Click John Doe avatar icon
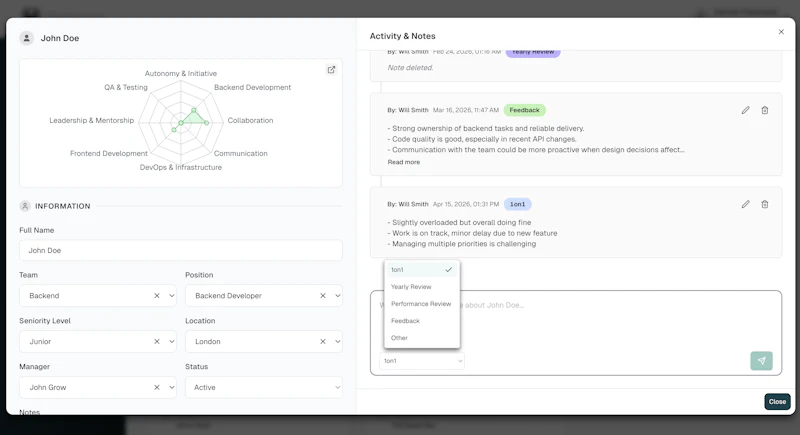 pyautogui.click(x=27, y=38)
